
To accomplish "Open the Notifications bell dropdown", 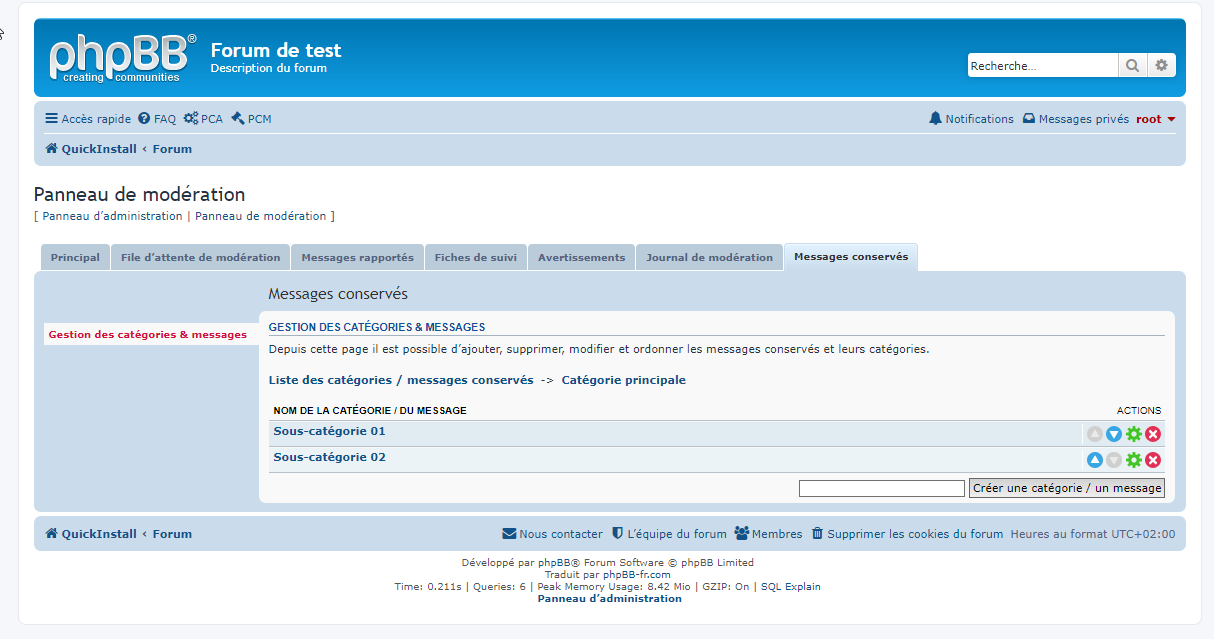I will click(971, 119).
